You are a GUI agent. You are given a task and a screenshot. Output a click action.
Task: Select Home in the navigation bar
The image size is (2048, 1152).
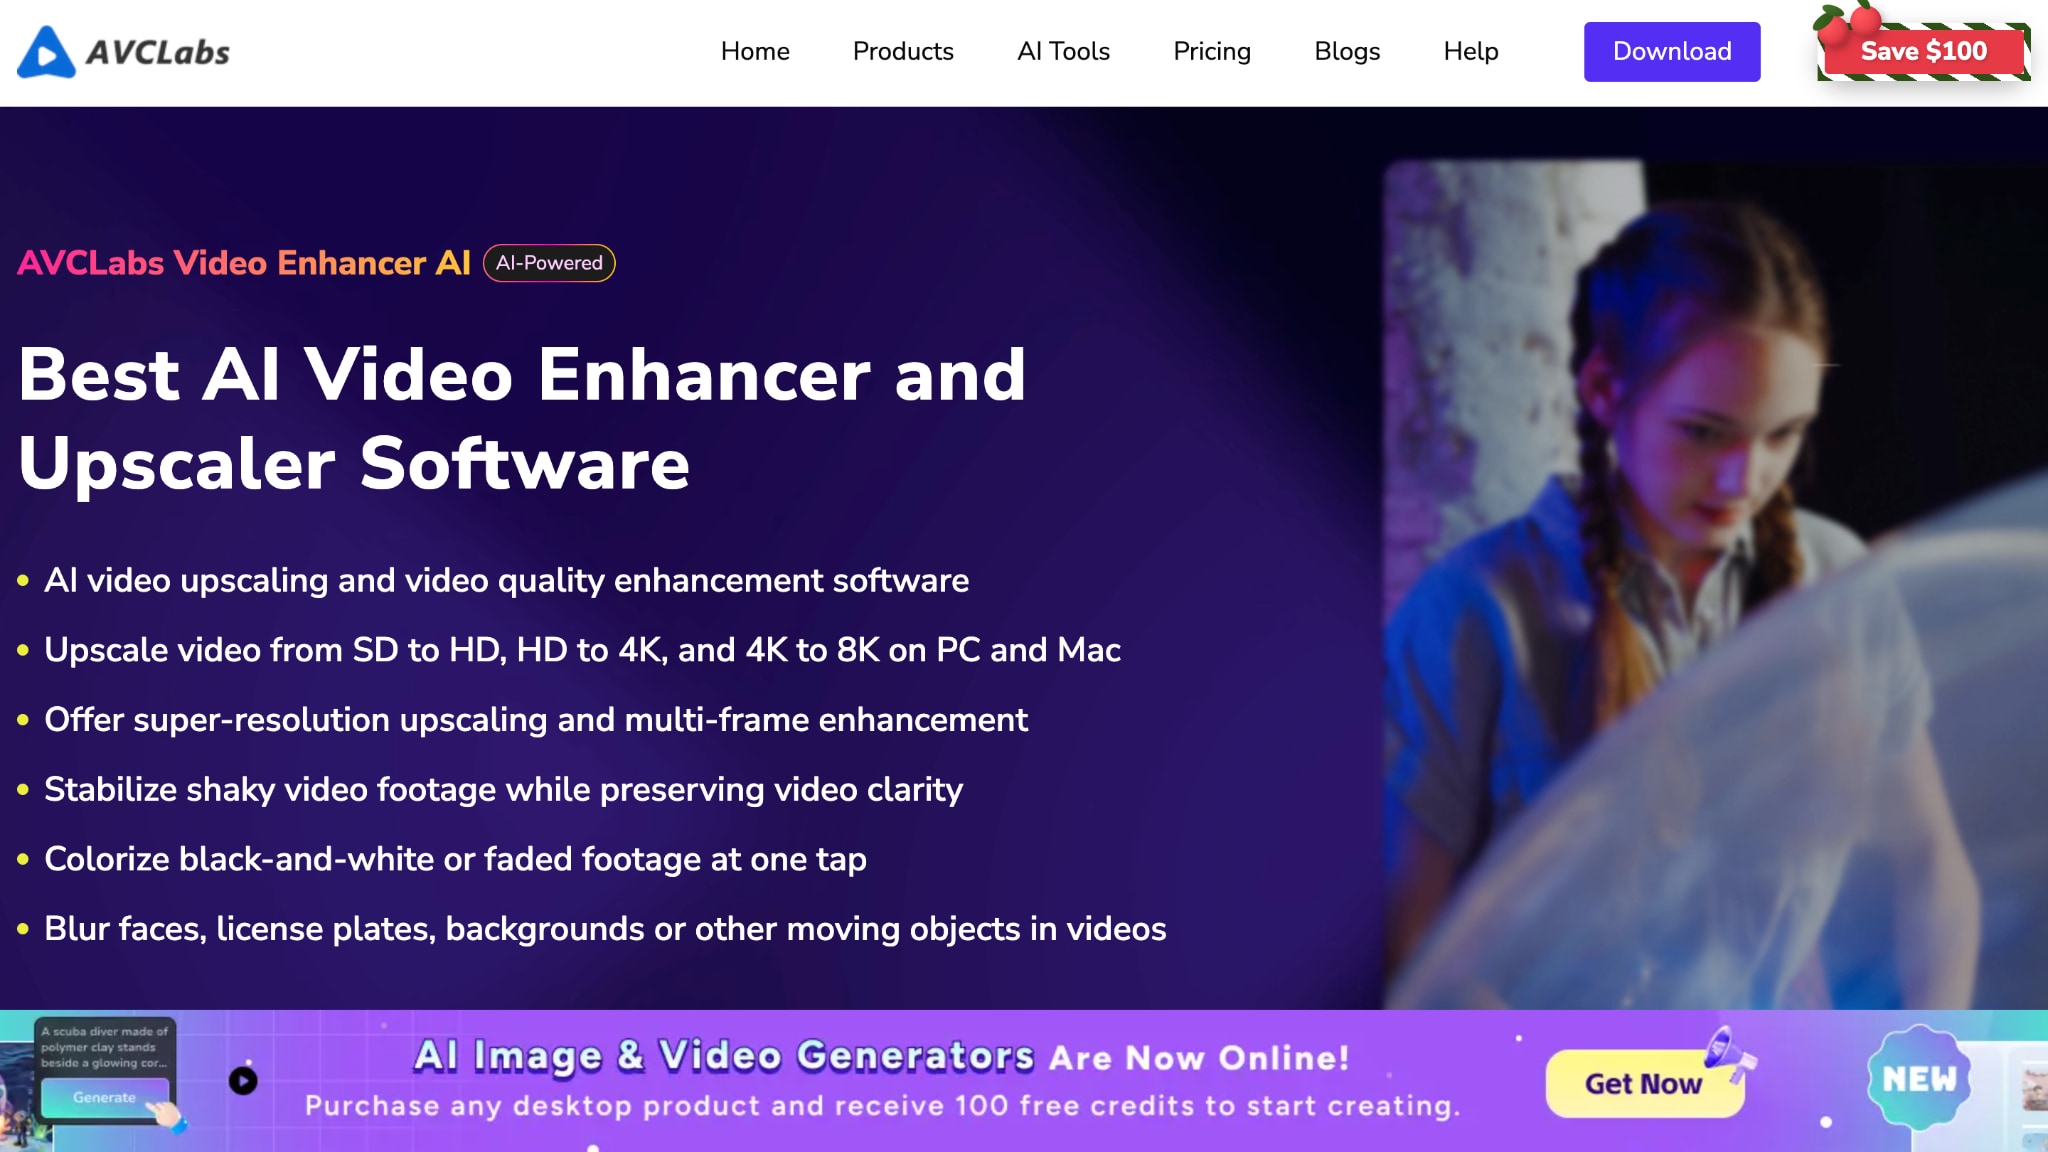click(755, 52)
